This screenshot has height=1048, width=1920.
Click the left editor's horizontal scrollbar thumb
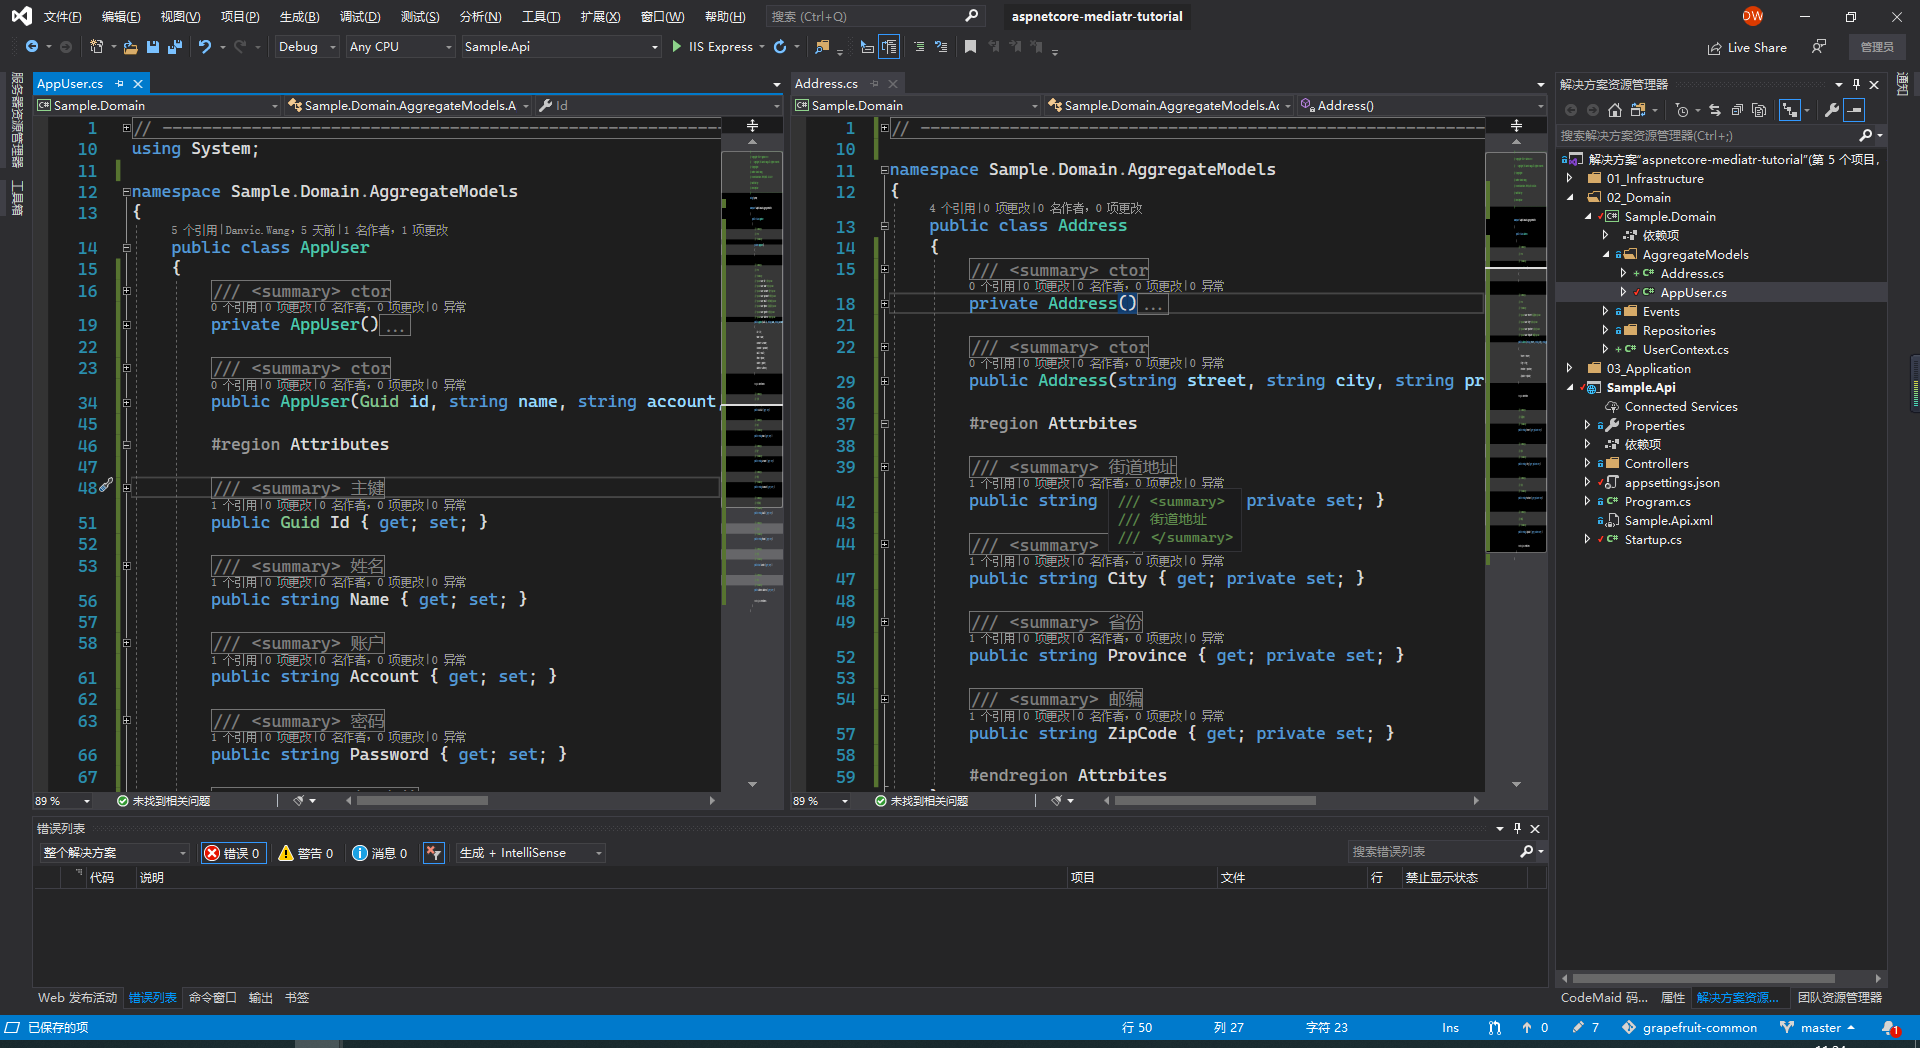422,801
